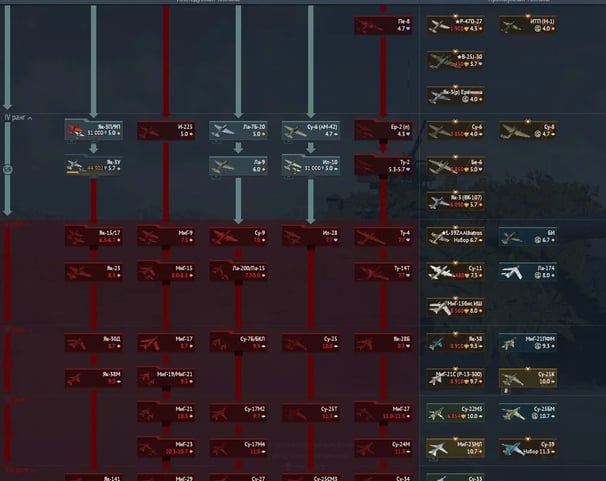Screen dimensions: 606x481
Task: Select the Су-39 pack aircraft
Action: [x=528, y=447]
